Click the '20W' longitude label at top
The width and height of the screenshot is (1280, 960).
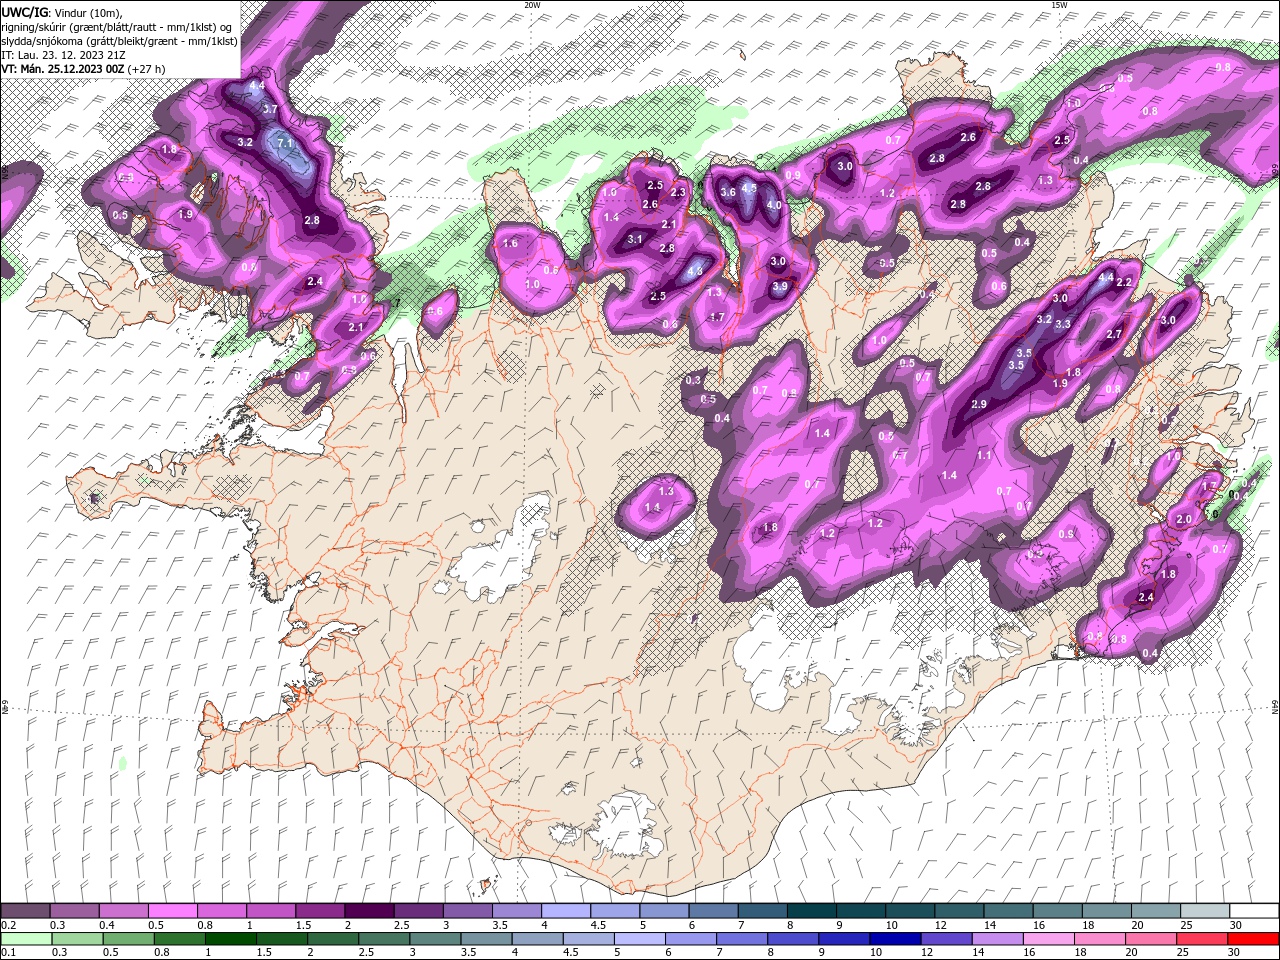[532, 5]
